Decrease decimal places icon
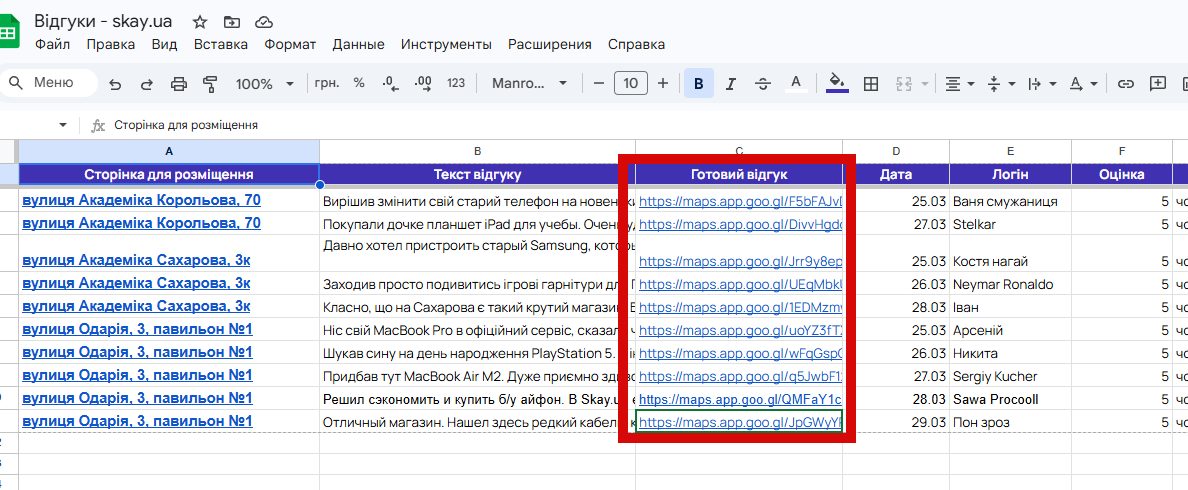The height and width of the screenshot is (490, 1188). click(x=391, y=83)
